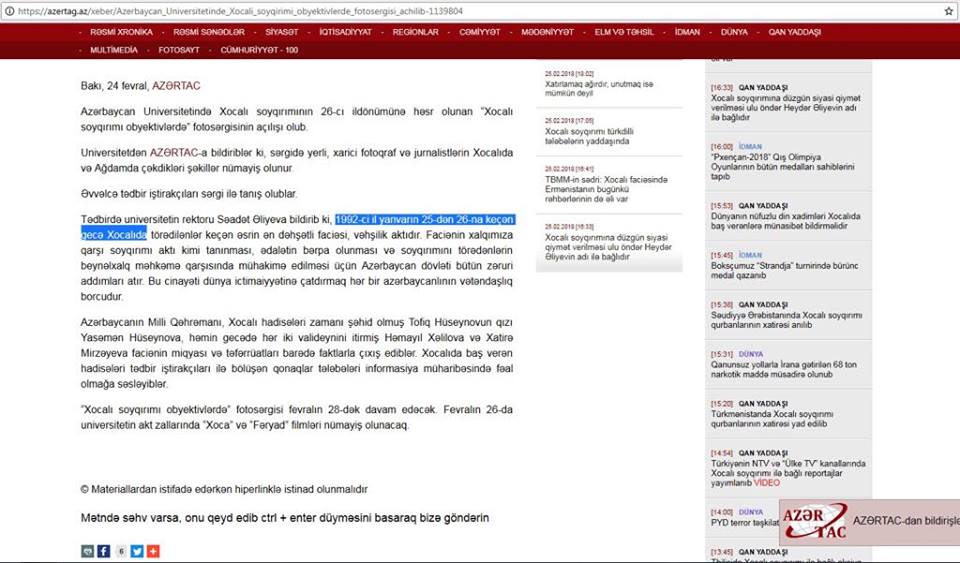
Task: Click QAN YADDAŞI tag at 14:54
Action: [x=763, y=453]
